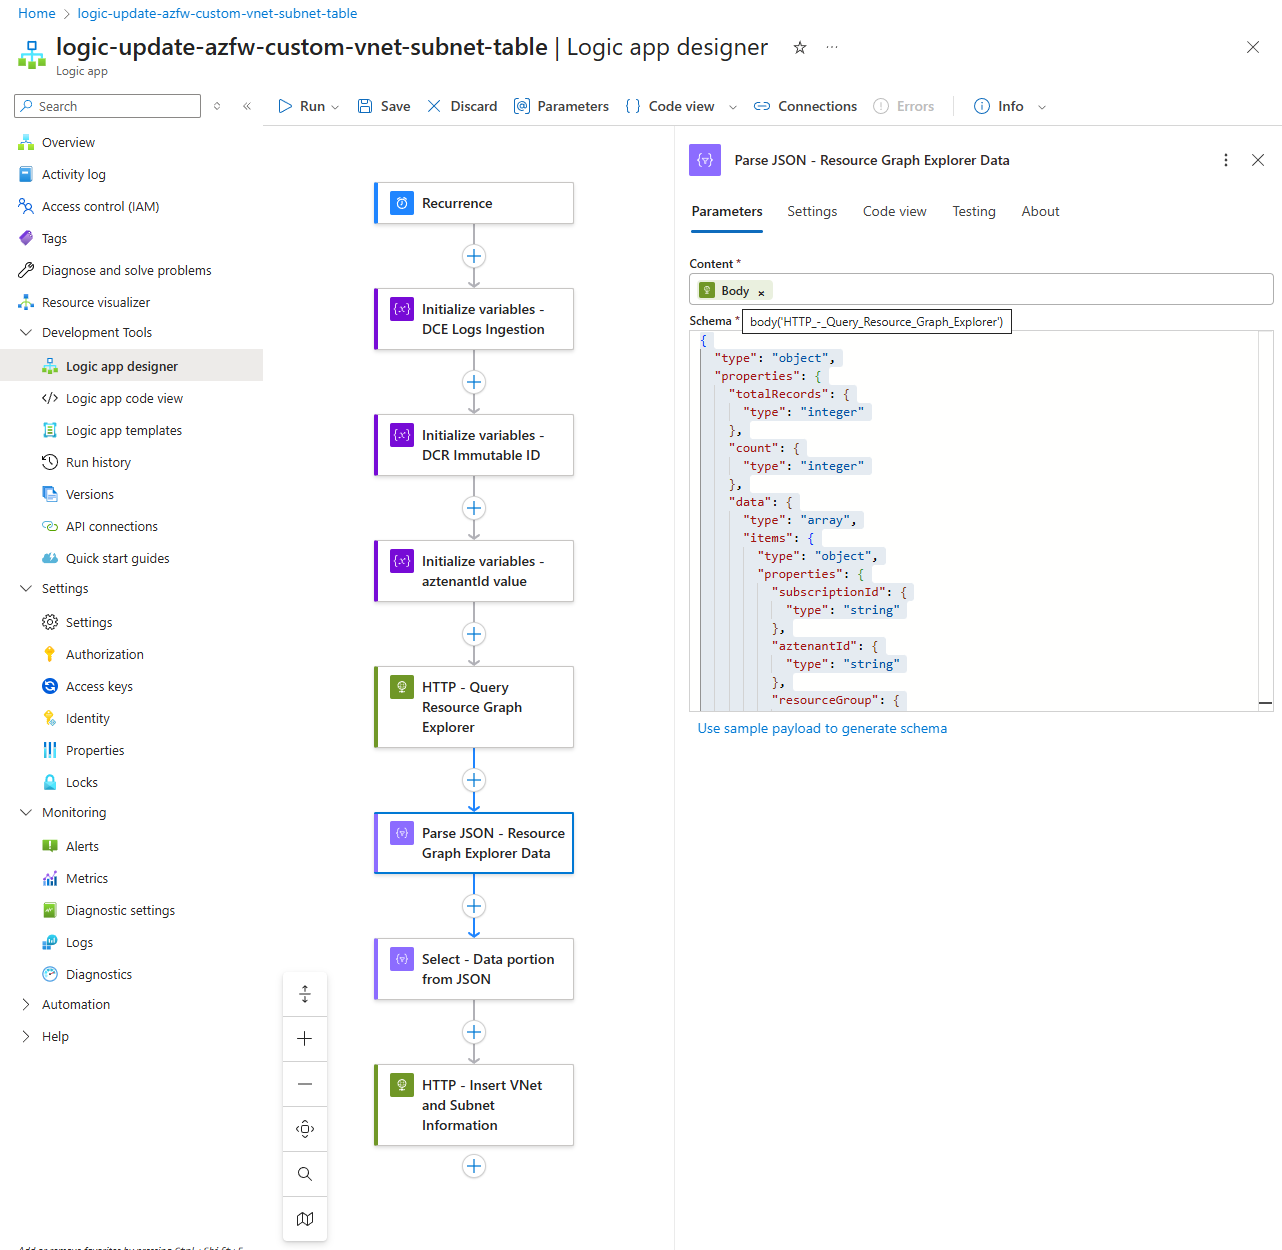This screenshot has width=1282, height=1250.
Task: Click the zoom out minus canvas control
Action: pyautogui.click(x=305, y=1084)
